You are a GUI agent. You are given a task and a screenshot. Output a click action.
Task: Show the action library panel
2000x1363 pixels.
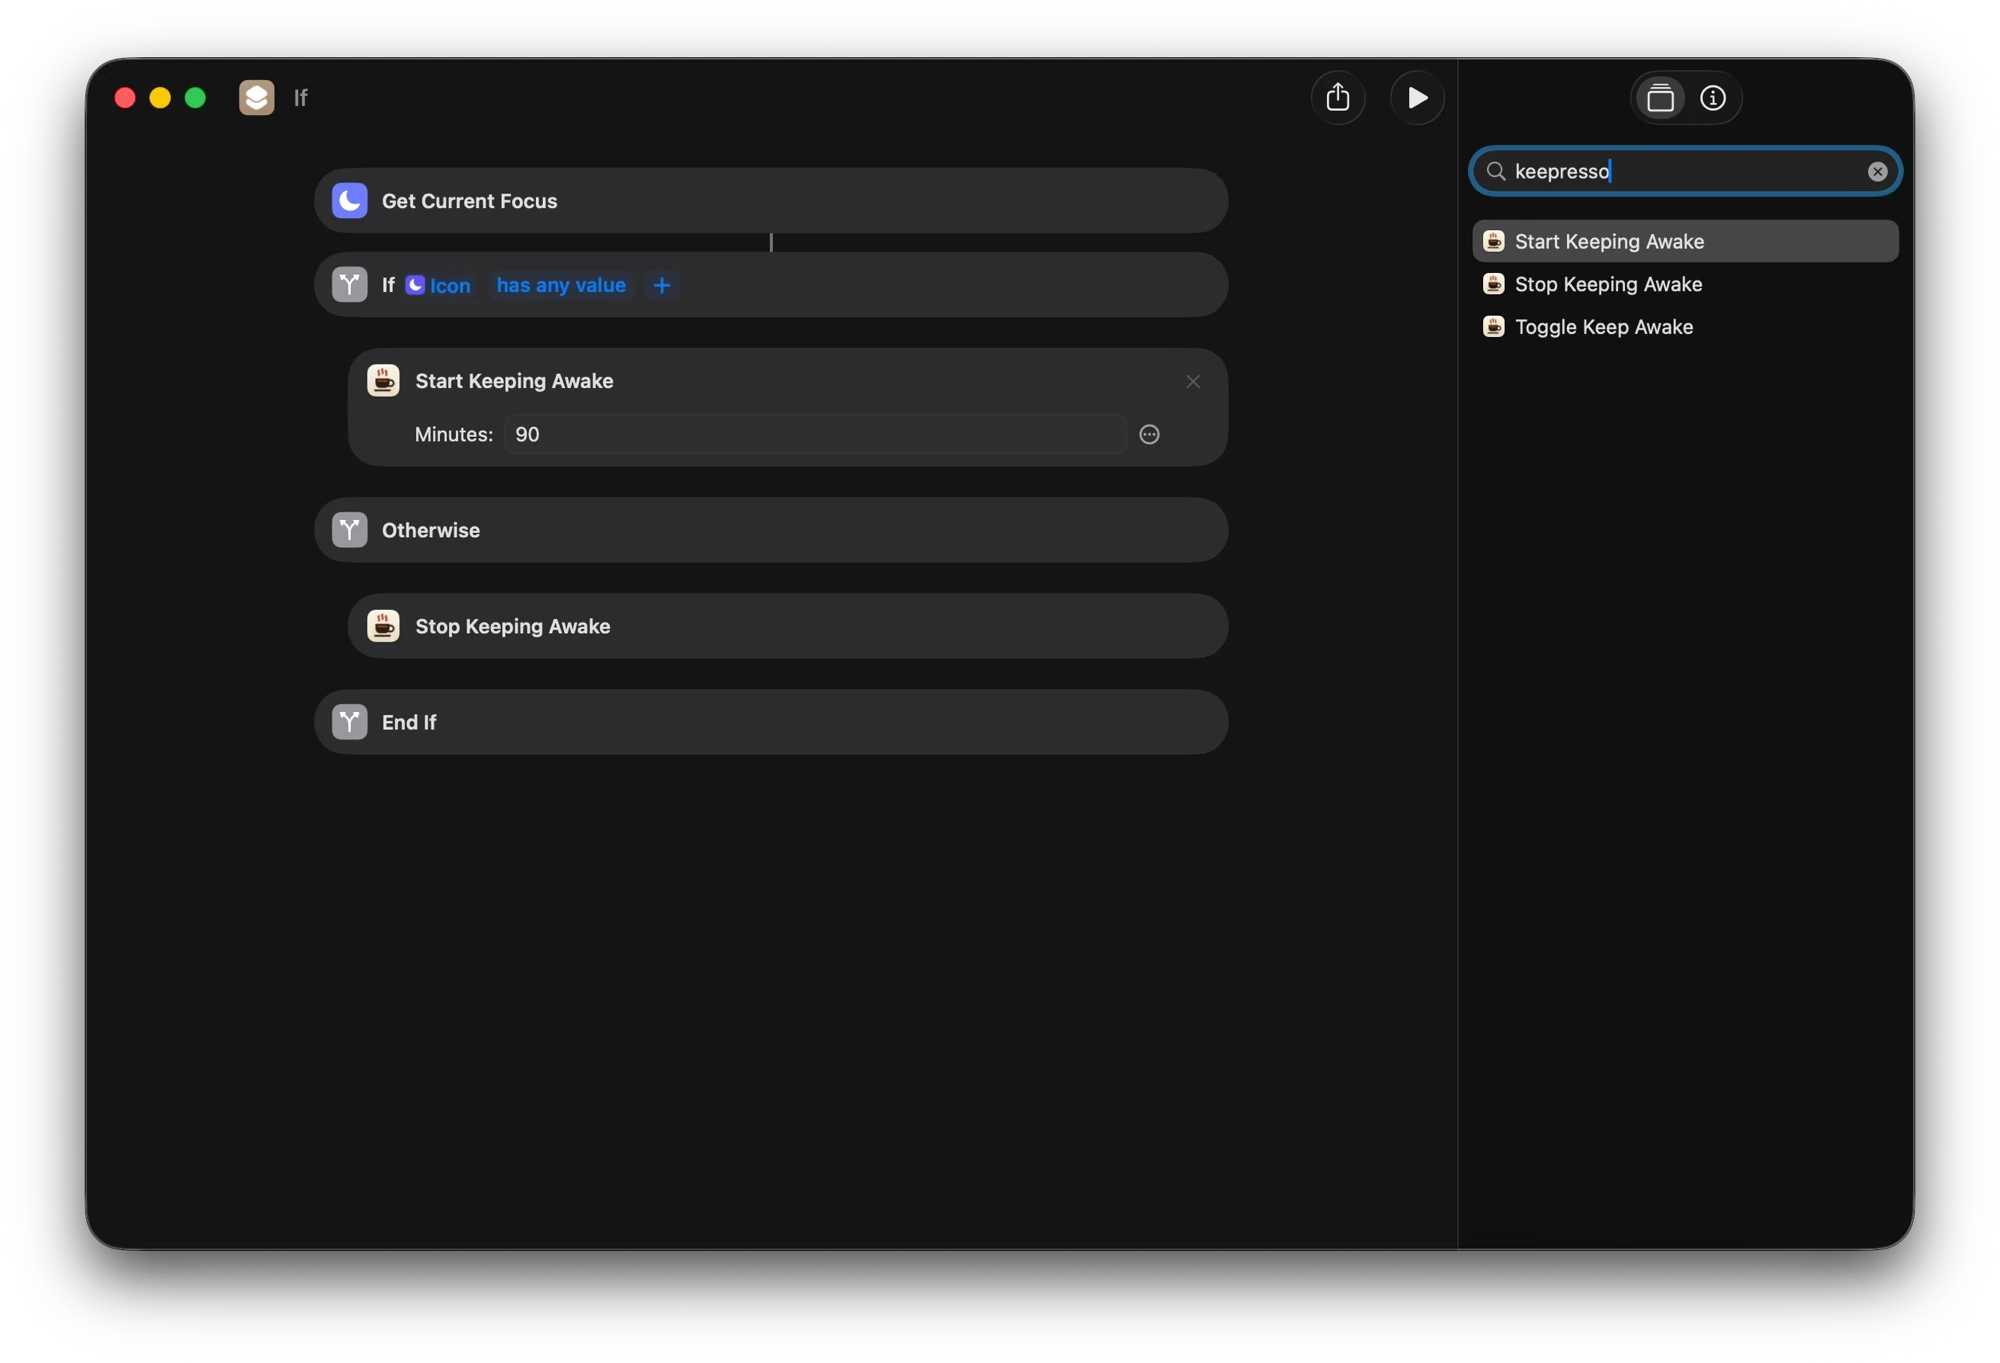(x=1660, y=98)
